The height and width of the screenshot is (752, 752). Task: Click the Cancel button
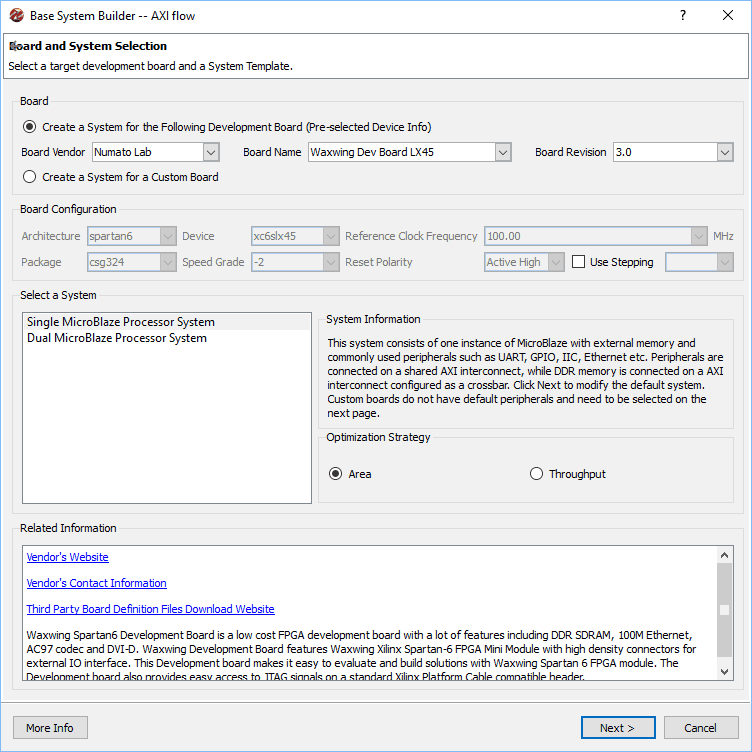point(701,728)
